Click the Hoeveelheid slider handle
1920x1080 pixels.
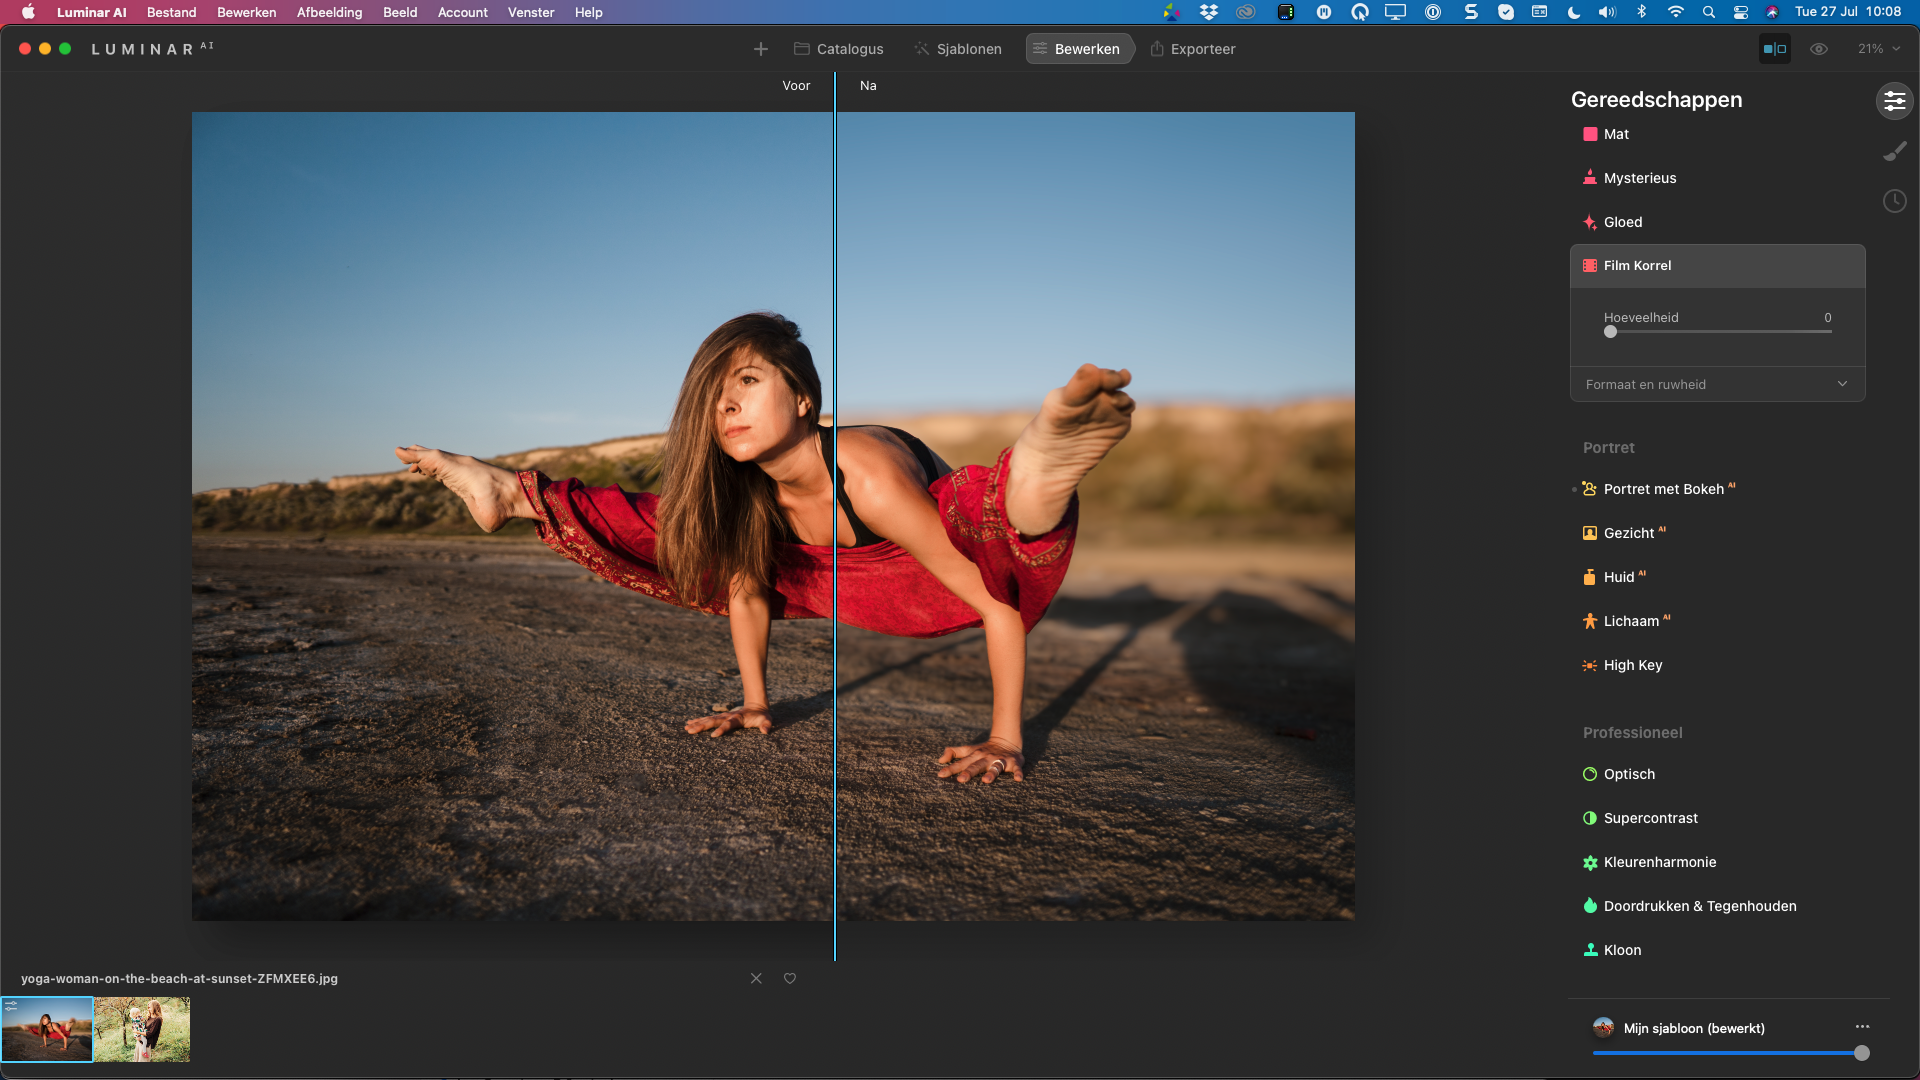[1610, 332]
